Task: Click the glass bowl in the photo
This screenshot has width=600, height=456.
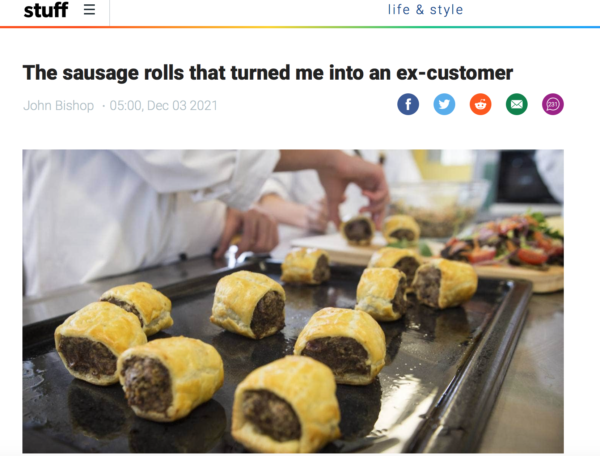Action: [x=438, y=208]
